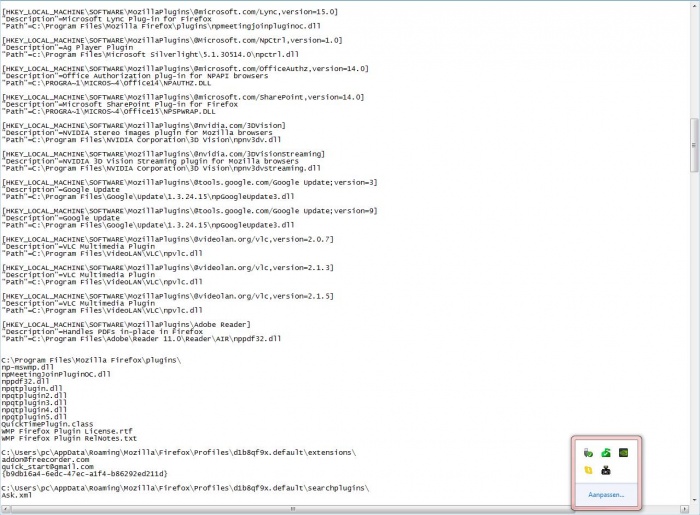Click the vertical scrollbar thumb

click(694, 145)
